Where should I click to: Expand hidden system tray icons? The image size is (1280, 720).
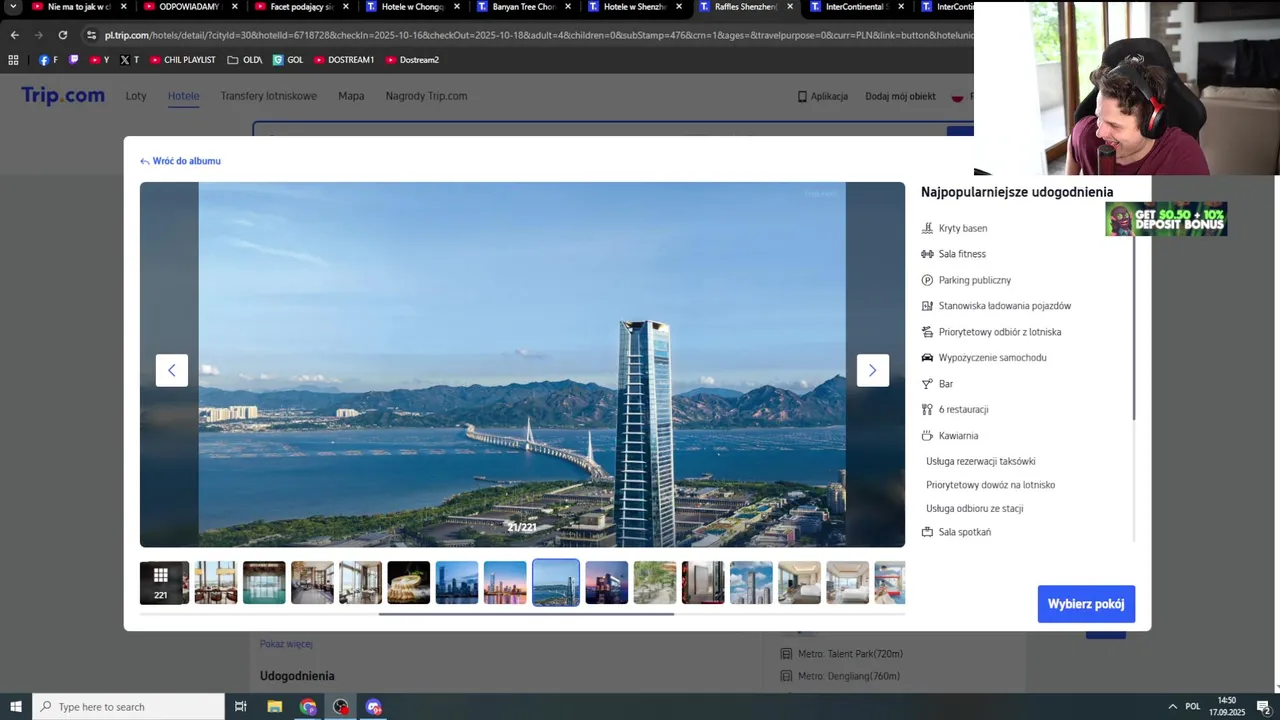[x=1172, y=707]
